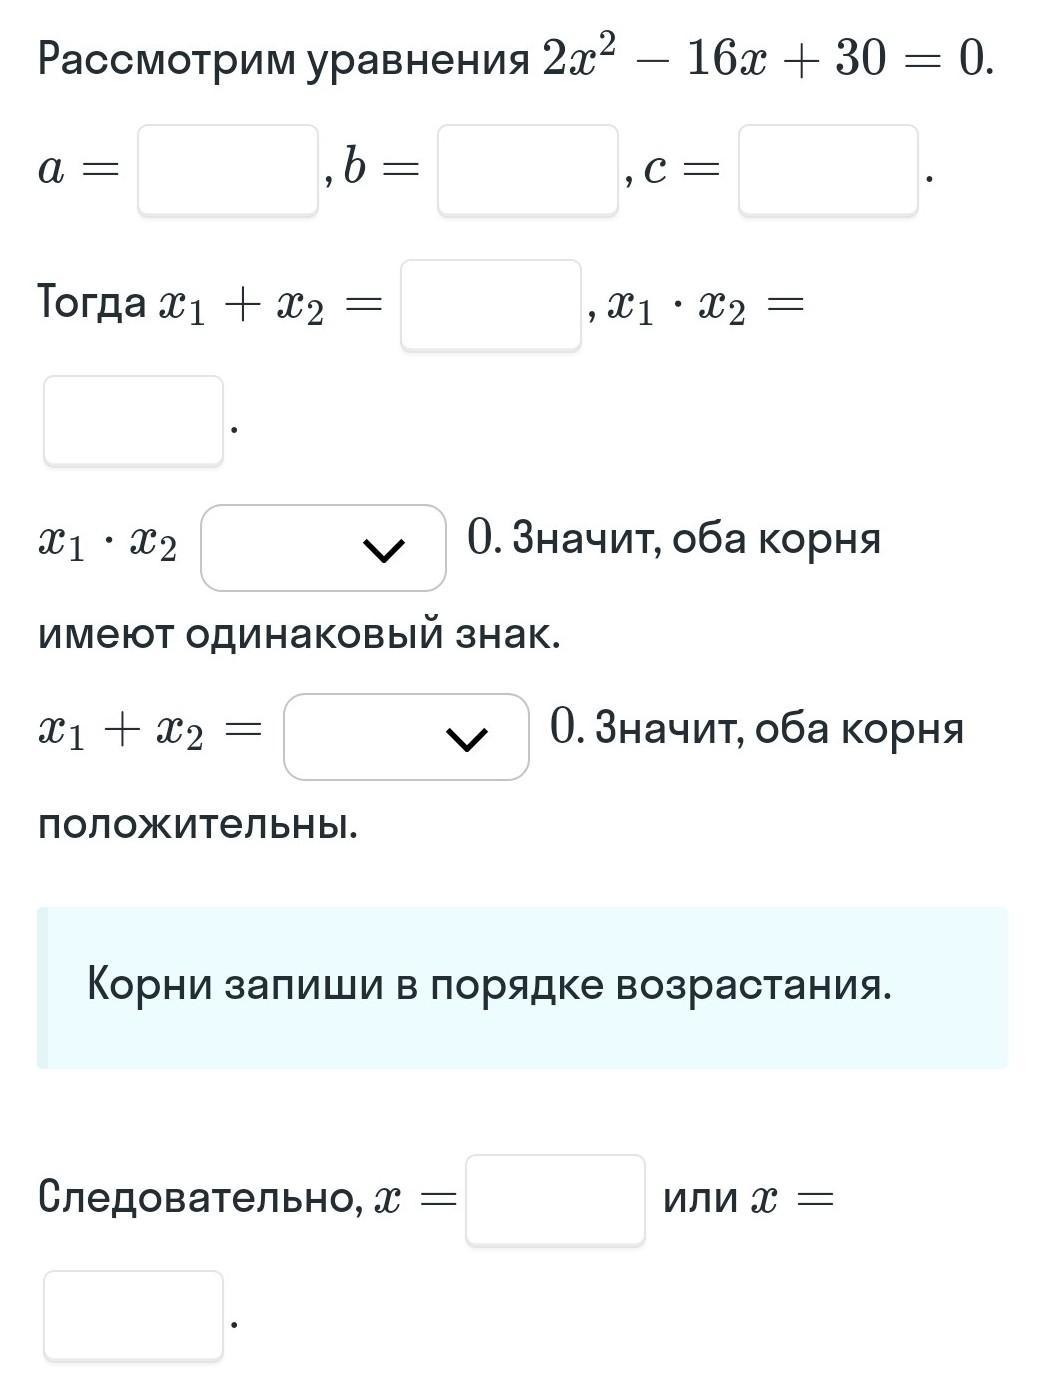Click the word 'Тогда'
Image resolution: width=1041 pixels, height=1390 pixels.
pyautogui.click(x=91, y=301)
